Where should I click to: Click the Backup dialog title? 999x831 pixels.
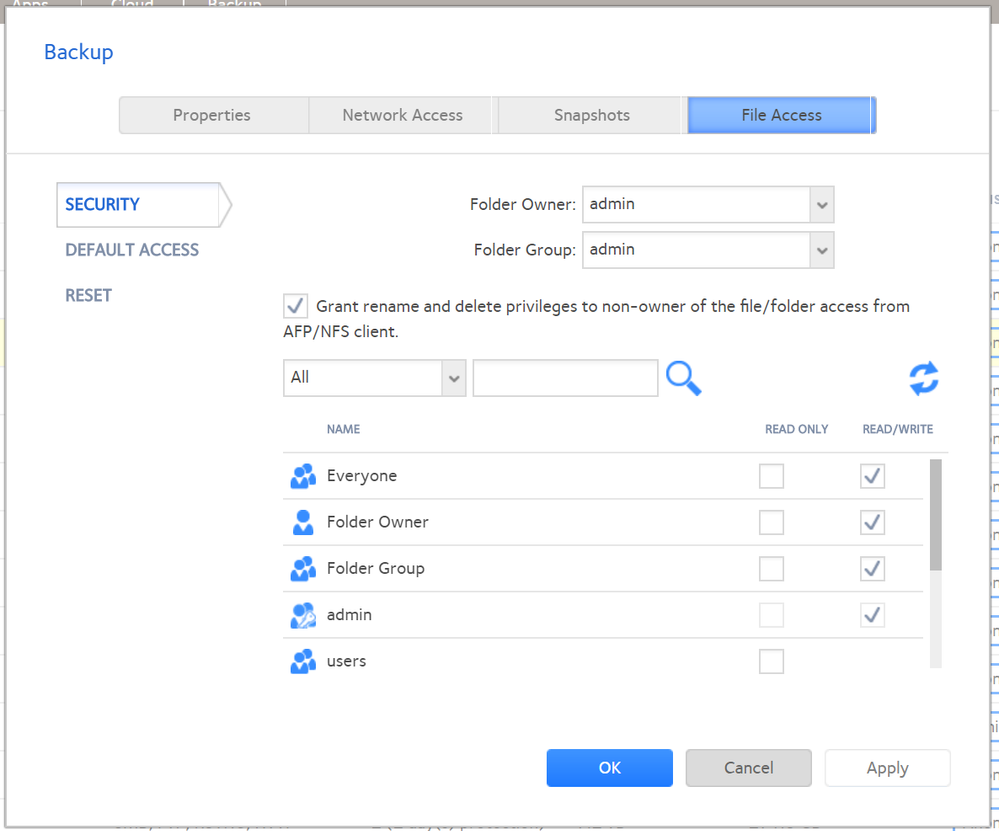[78, 52]
